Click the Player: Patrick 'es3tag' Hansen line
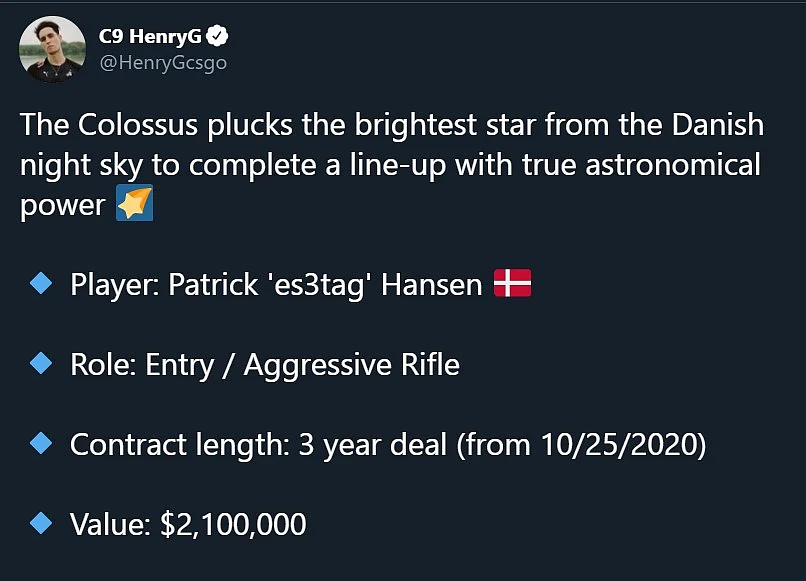 pyautogui.click(x=277, y=285)
